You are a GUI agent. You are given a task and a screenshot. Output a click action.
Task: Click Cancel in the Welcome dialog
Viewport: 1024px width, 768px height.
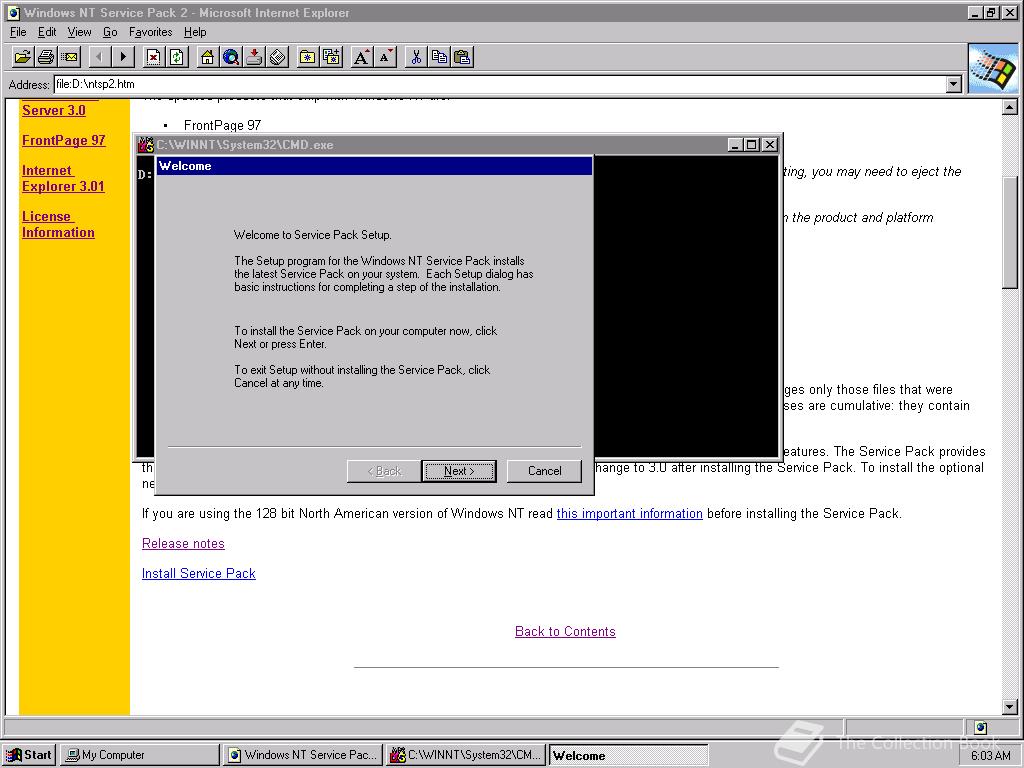click(544, 471)
